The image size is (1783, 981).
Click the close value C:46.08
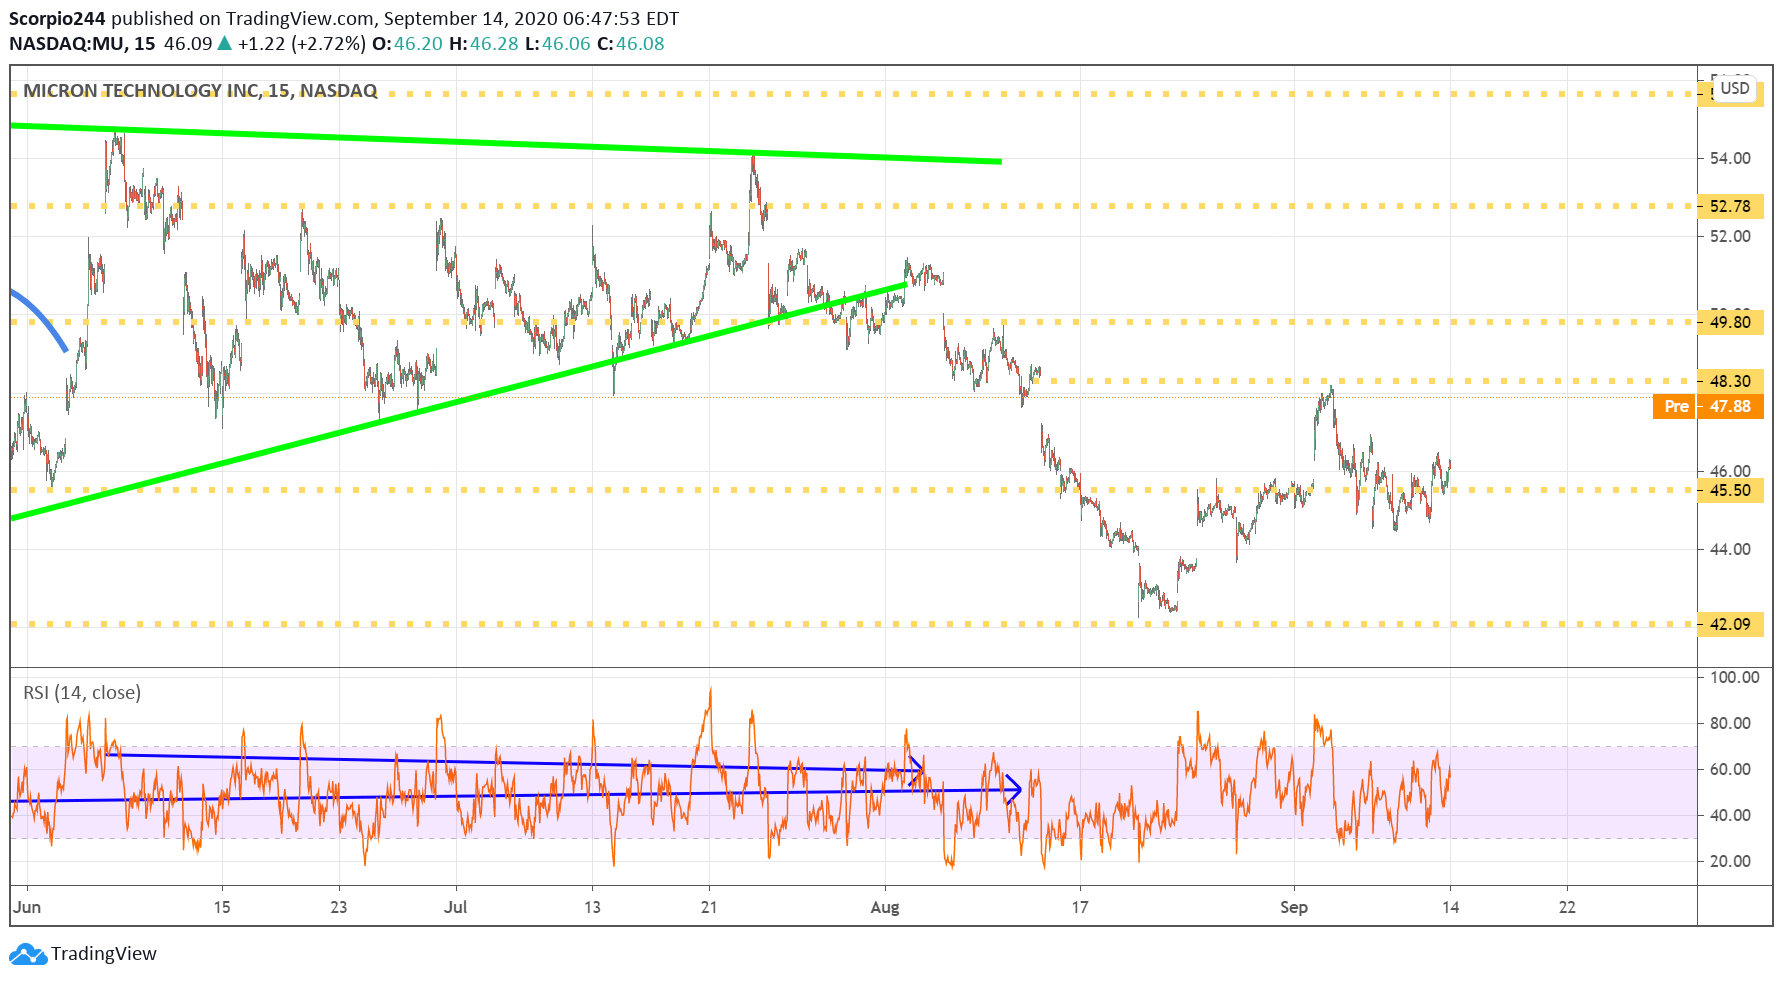(x=631, y=44)
